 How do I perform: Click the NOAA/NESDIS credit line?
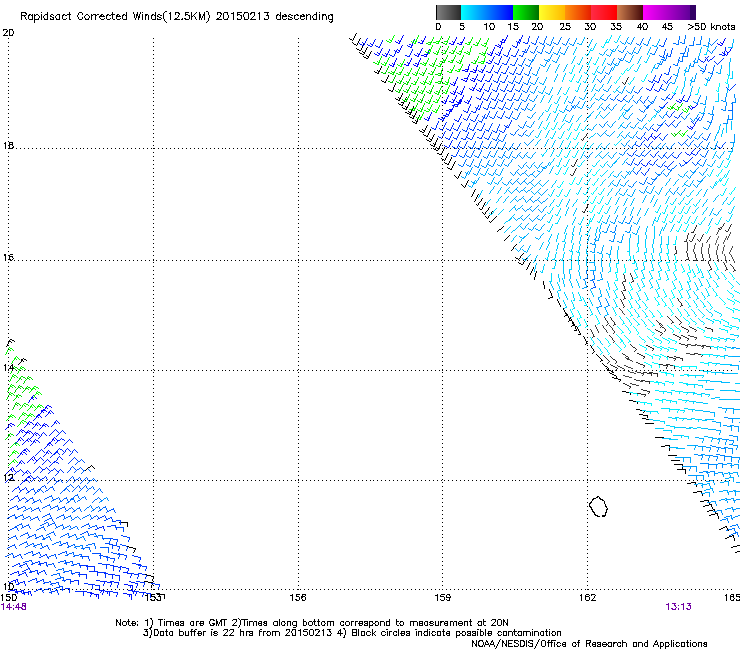tap(589, 644)
